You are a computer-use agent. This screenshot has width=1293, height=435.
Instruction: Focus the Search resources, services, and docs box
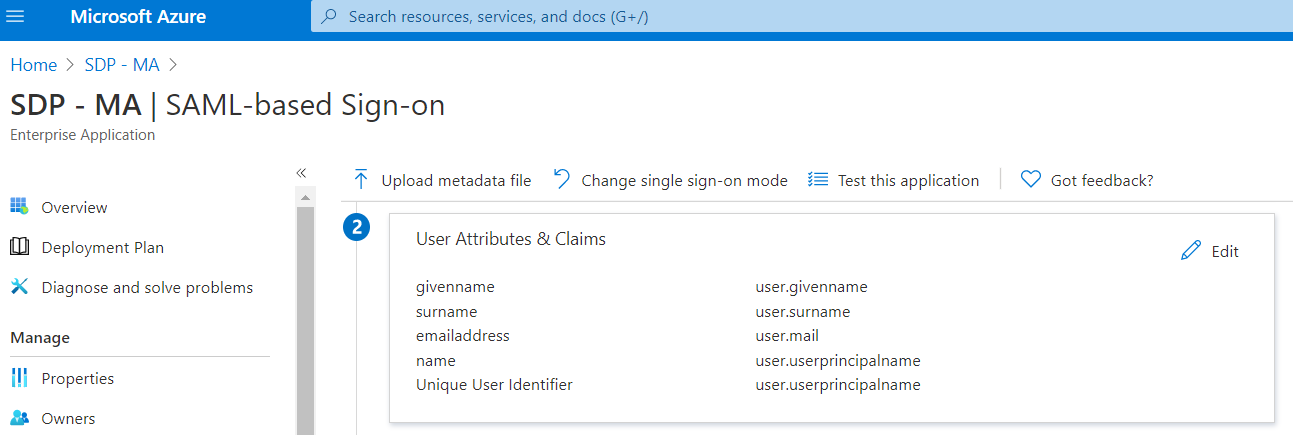point(700,17)
